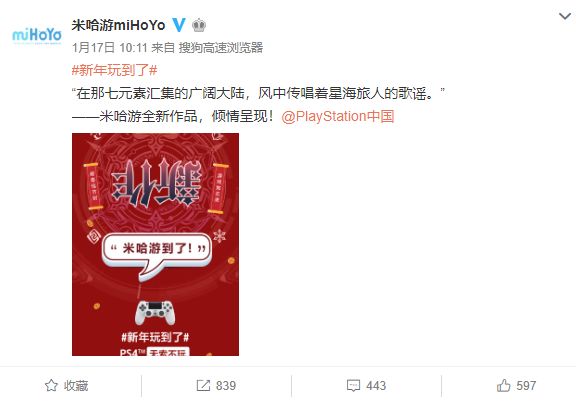Click the 443 comments count
Viewport: 576px width, 404px height.
[376, 386]
